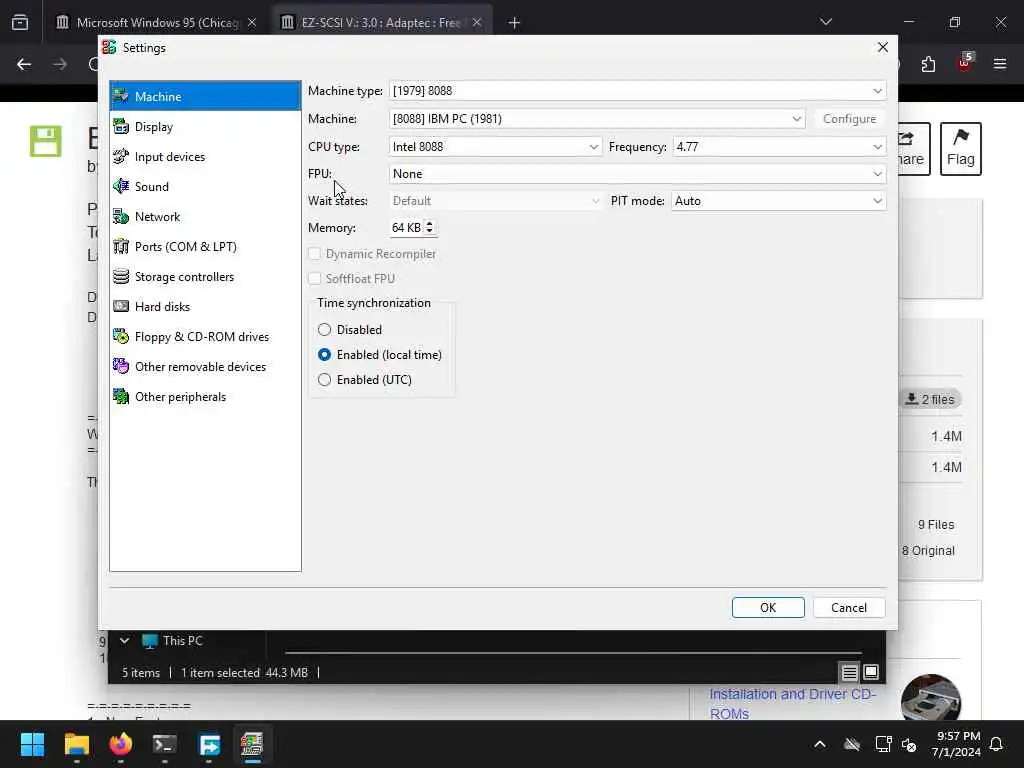Open the terminal taskbar icon

pyautogui.click(x=165, y=744)
